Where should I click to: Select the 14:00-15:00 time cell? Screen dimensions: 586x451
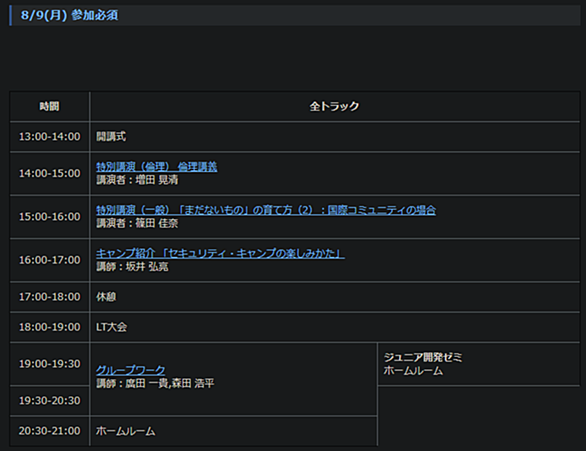coord(50,173)
